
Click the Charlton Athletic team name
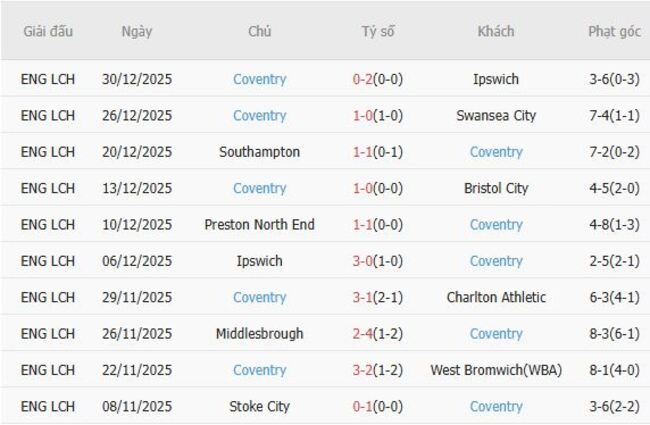[x=496, y=298]
